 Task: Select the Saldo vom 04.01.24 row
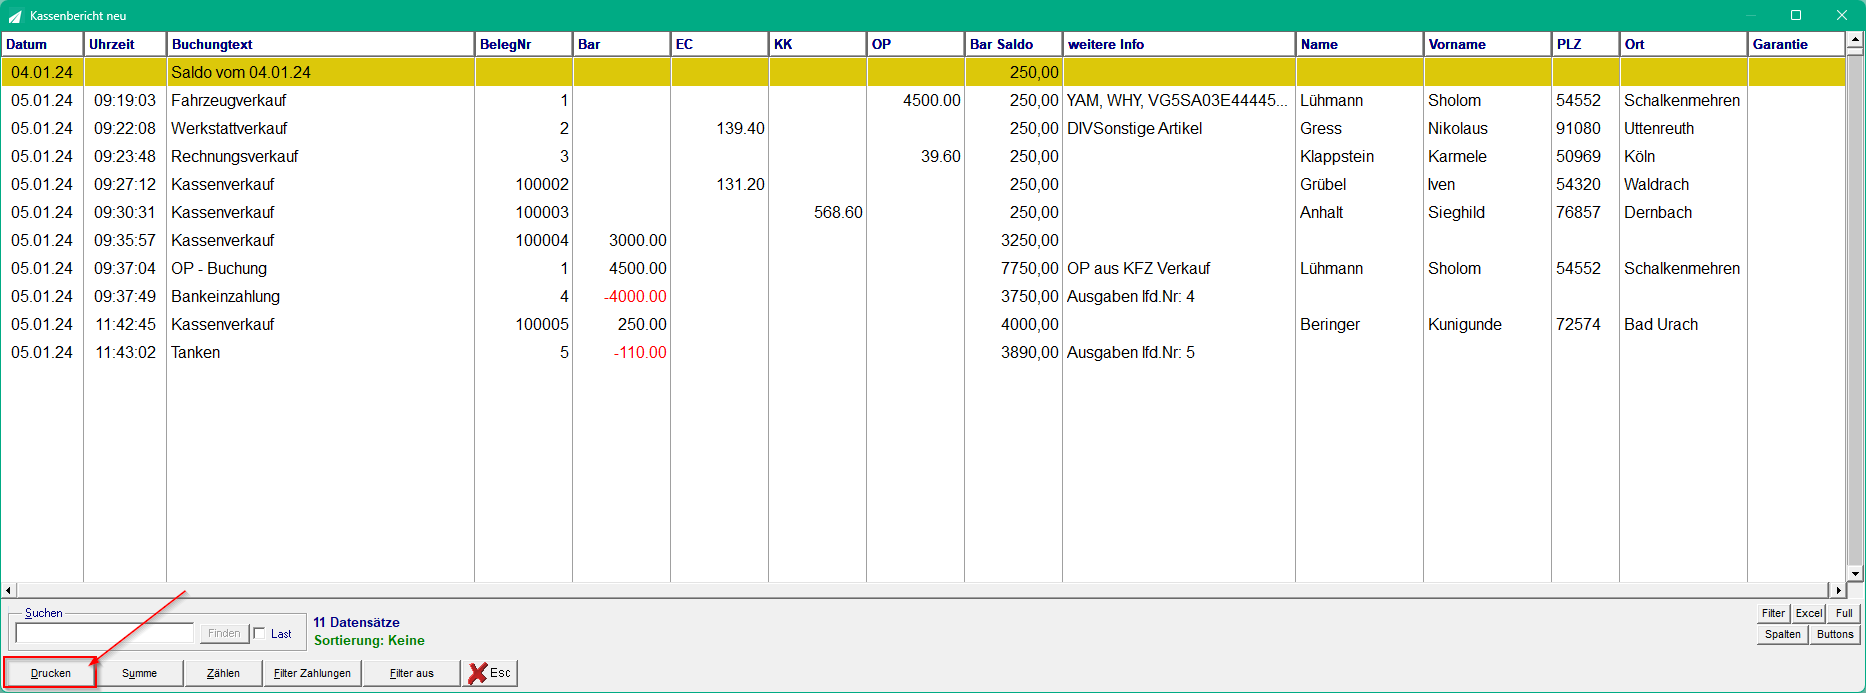click(x=923, y=72)
